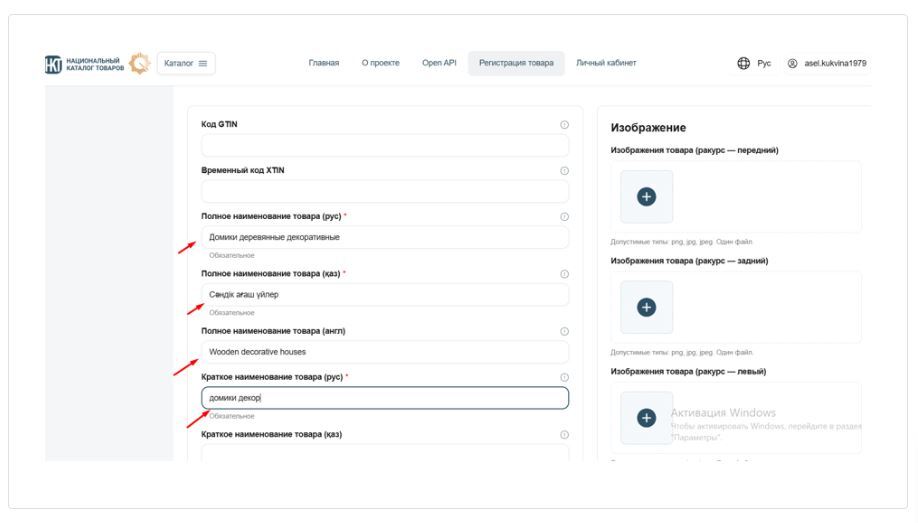
Task: Add front view product image
Action: [x=646, y=197]
